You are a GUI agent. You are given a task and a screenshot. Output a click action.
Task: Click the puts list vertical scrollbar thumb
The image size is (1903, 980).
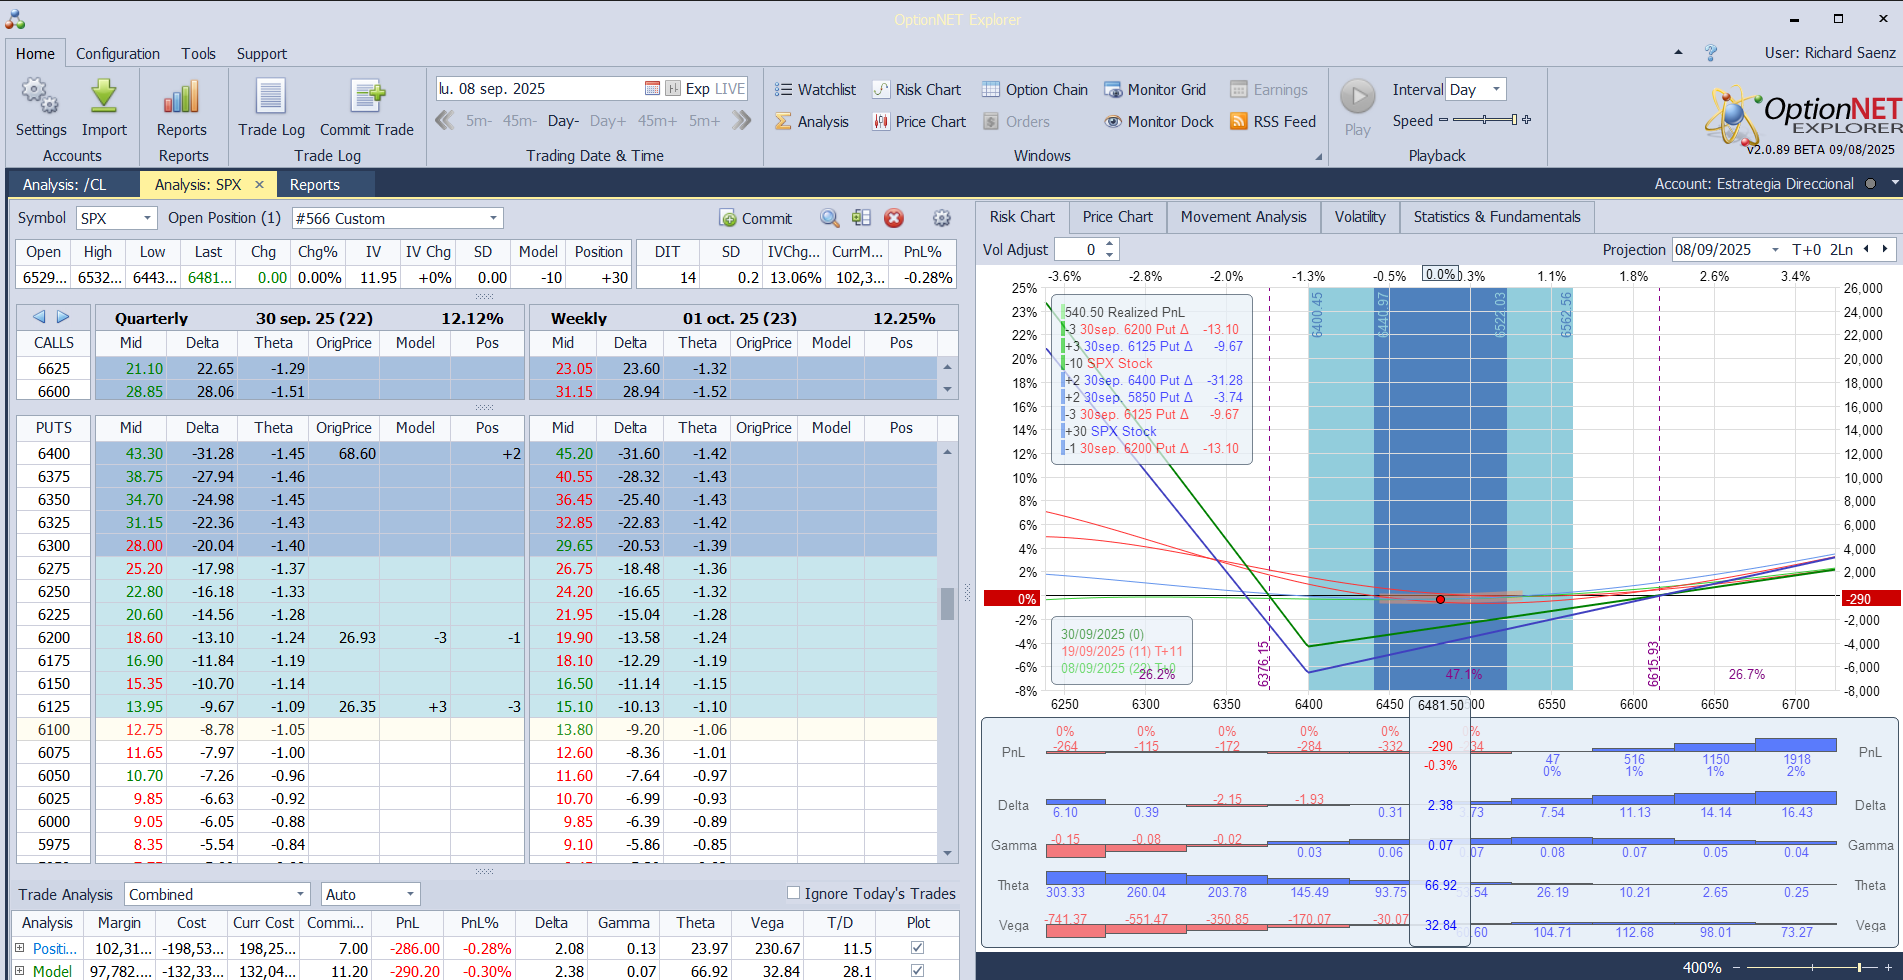[947, 603]
